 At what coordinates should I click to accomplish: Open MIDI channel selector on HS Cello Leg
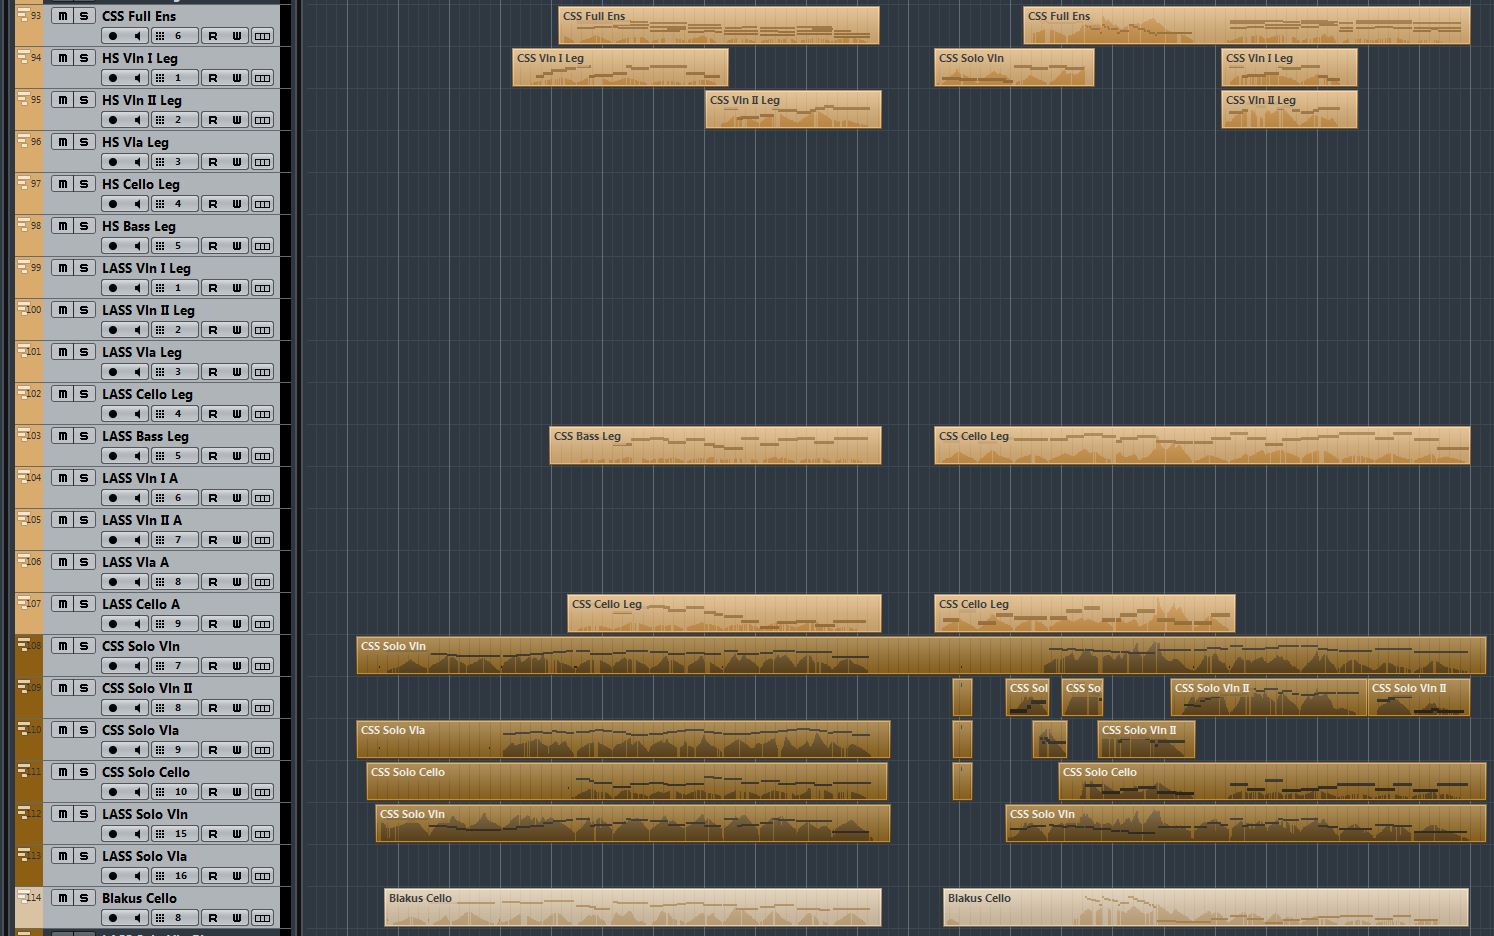[174, 204]
